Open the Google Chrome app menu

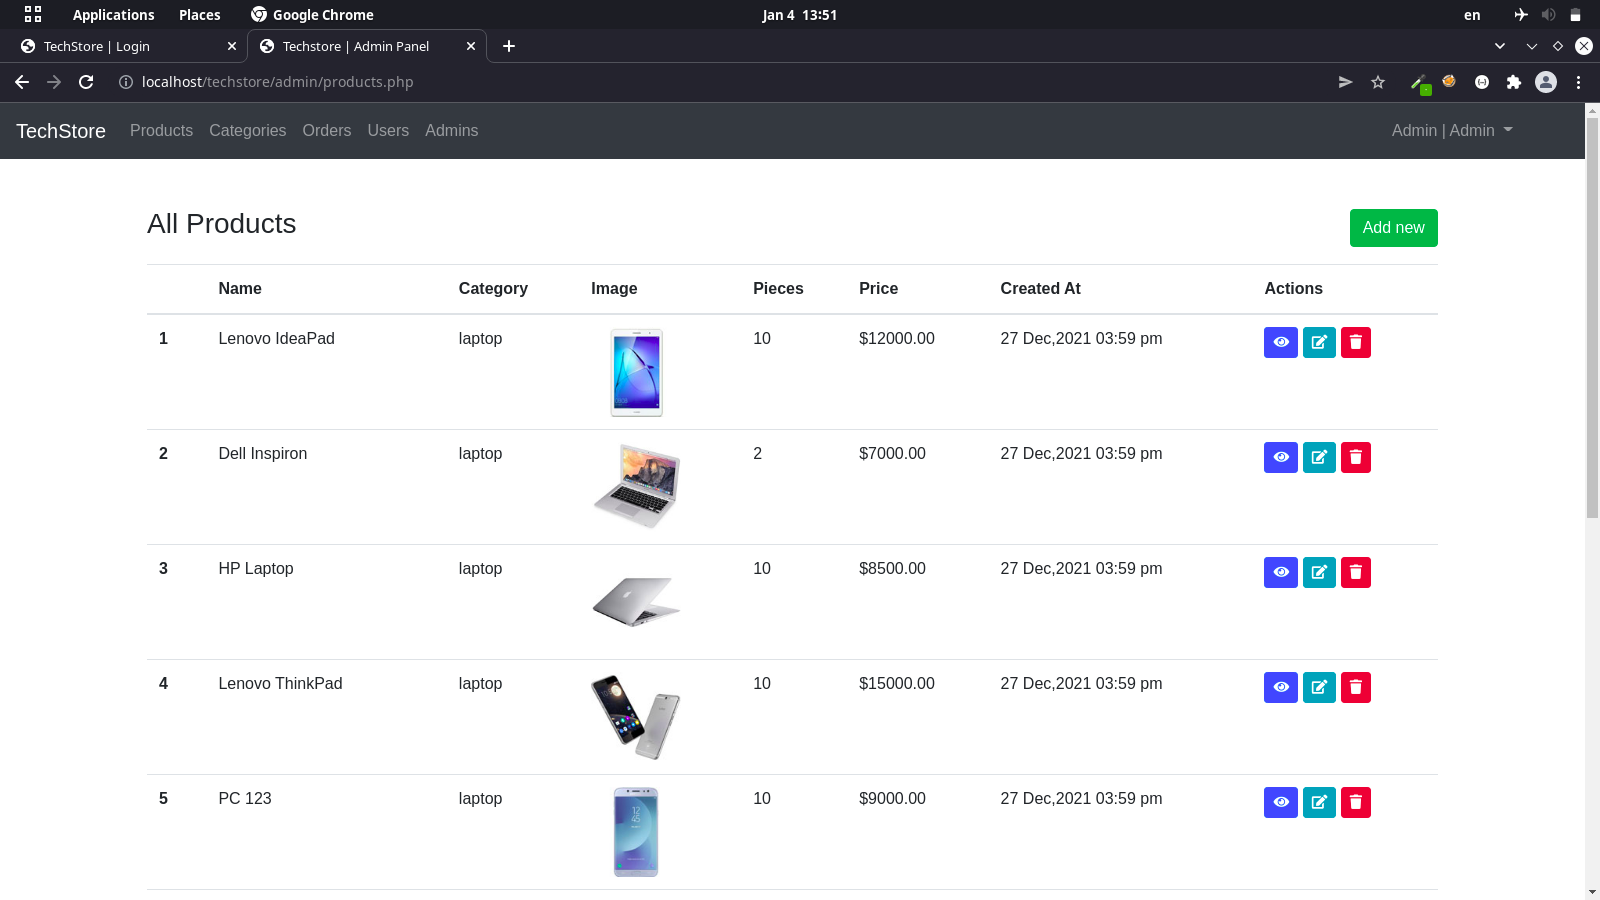pyautogui.click(x=312, y=15)
